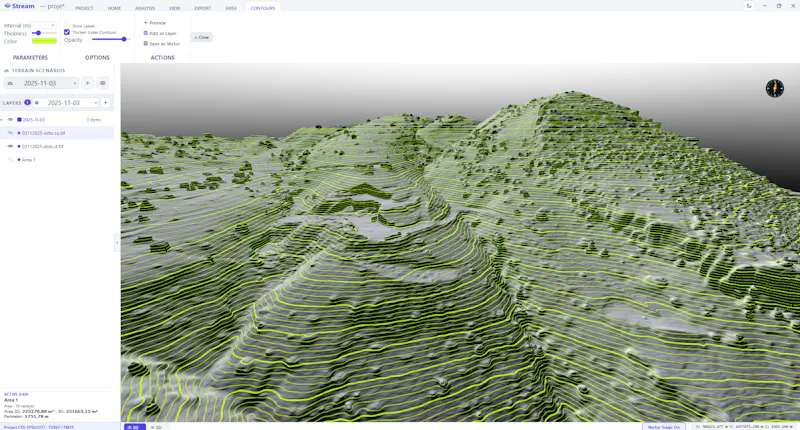Hide the 03112025 dsm layer

[x=10, y=146]
